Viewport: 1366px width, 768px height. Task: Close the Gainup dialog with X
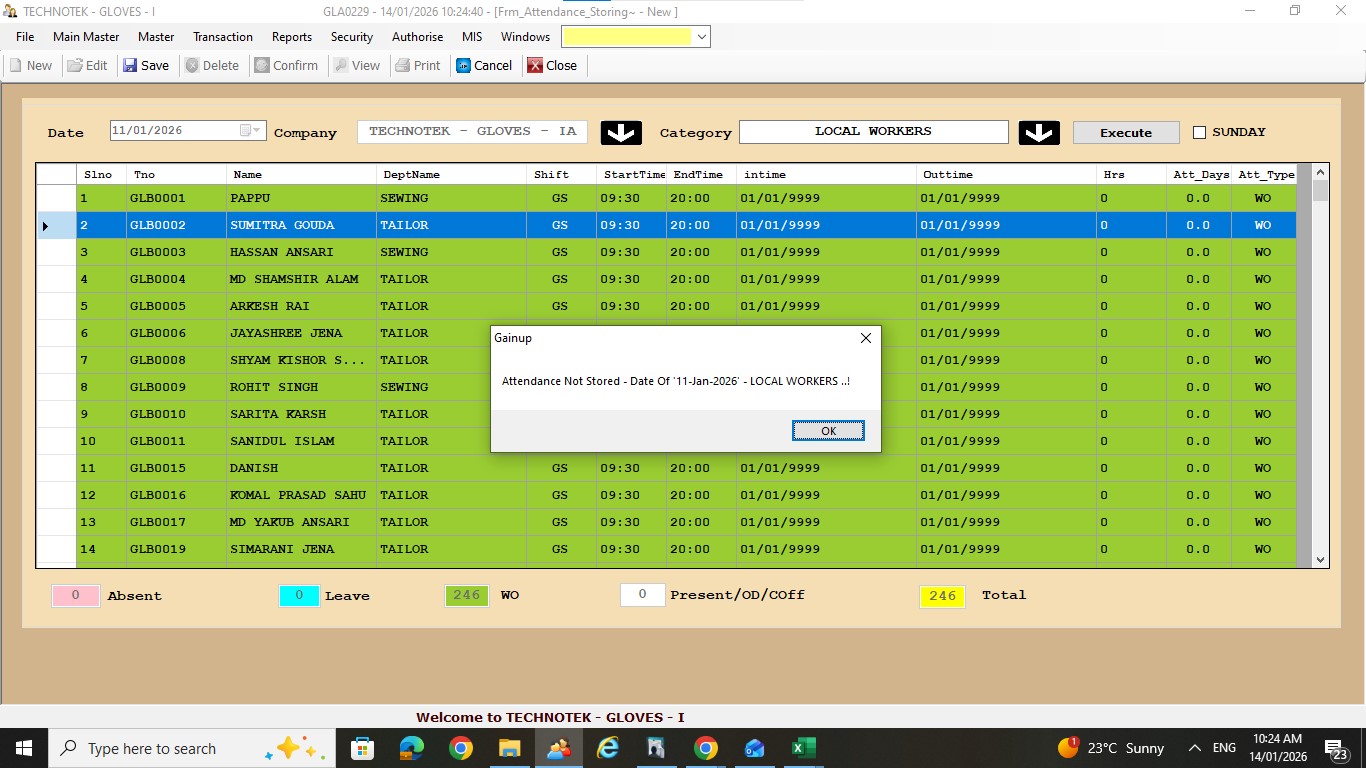tap(866, 338)
